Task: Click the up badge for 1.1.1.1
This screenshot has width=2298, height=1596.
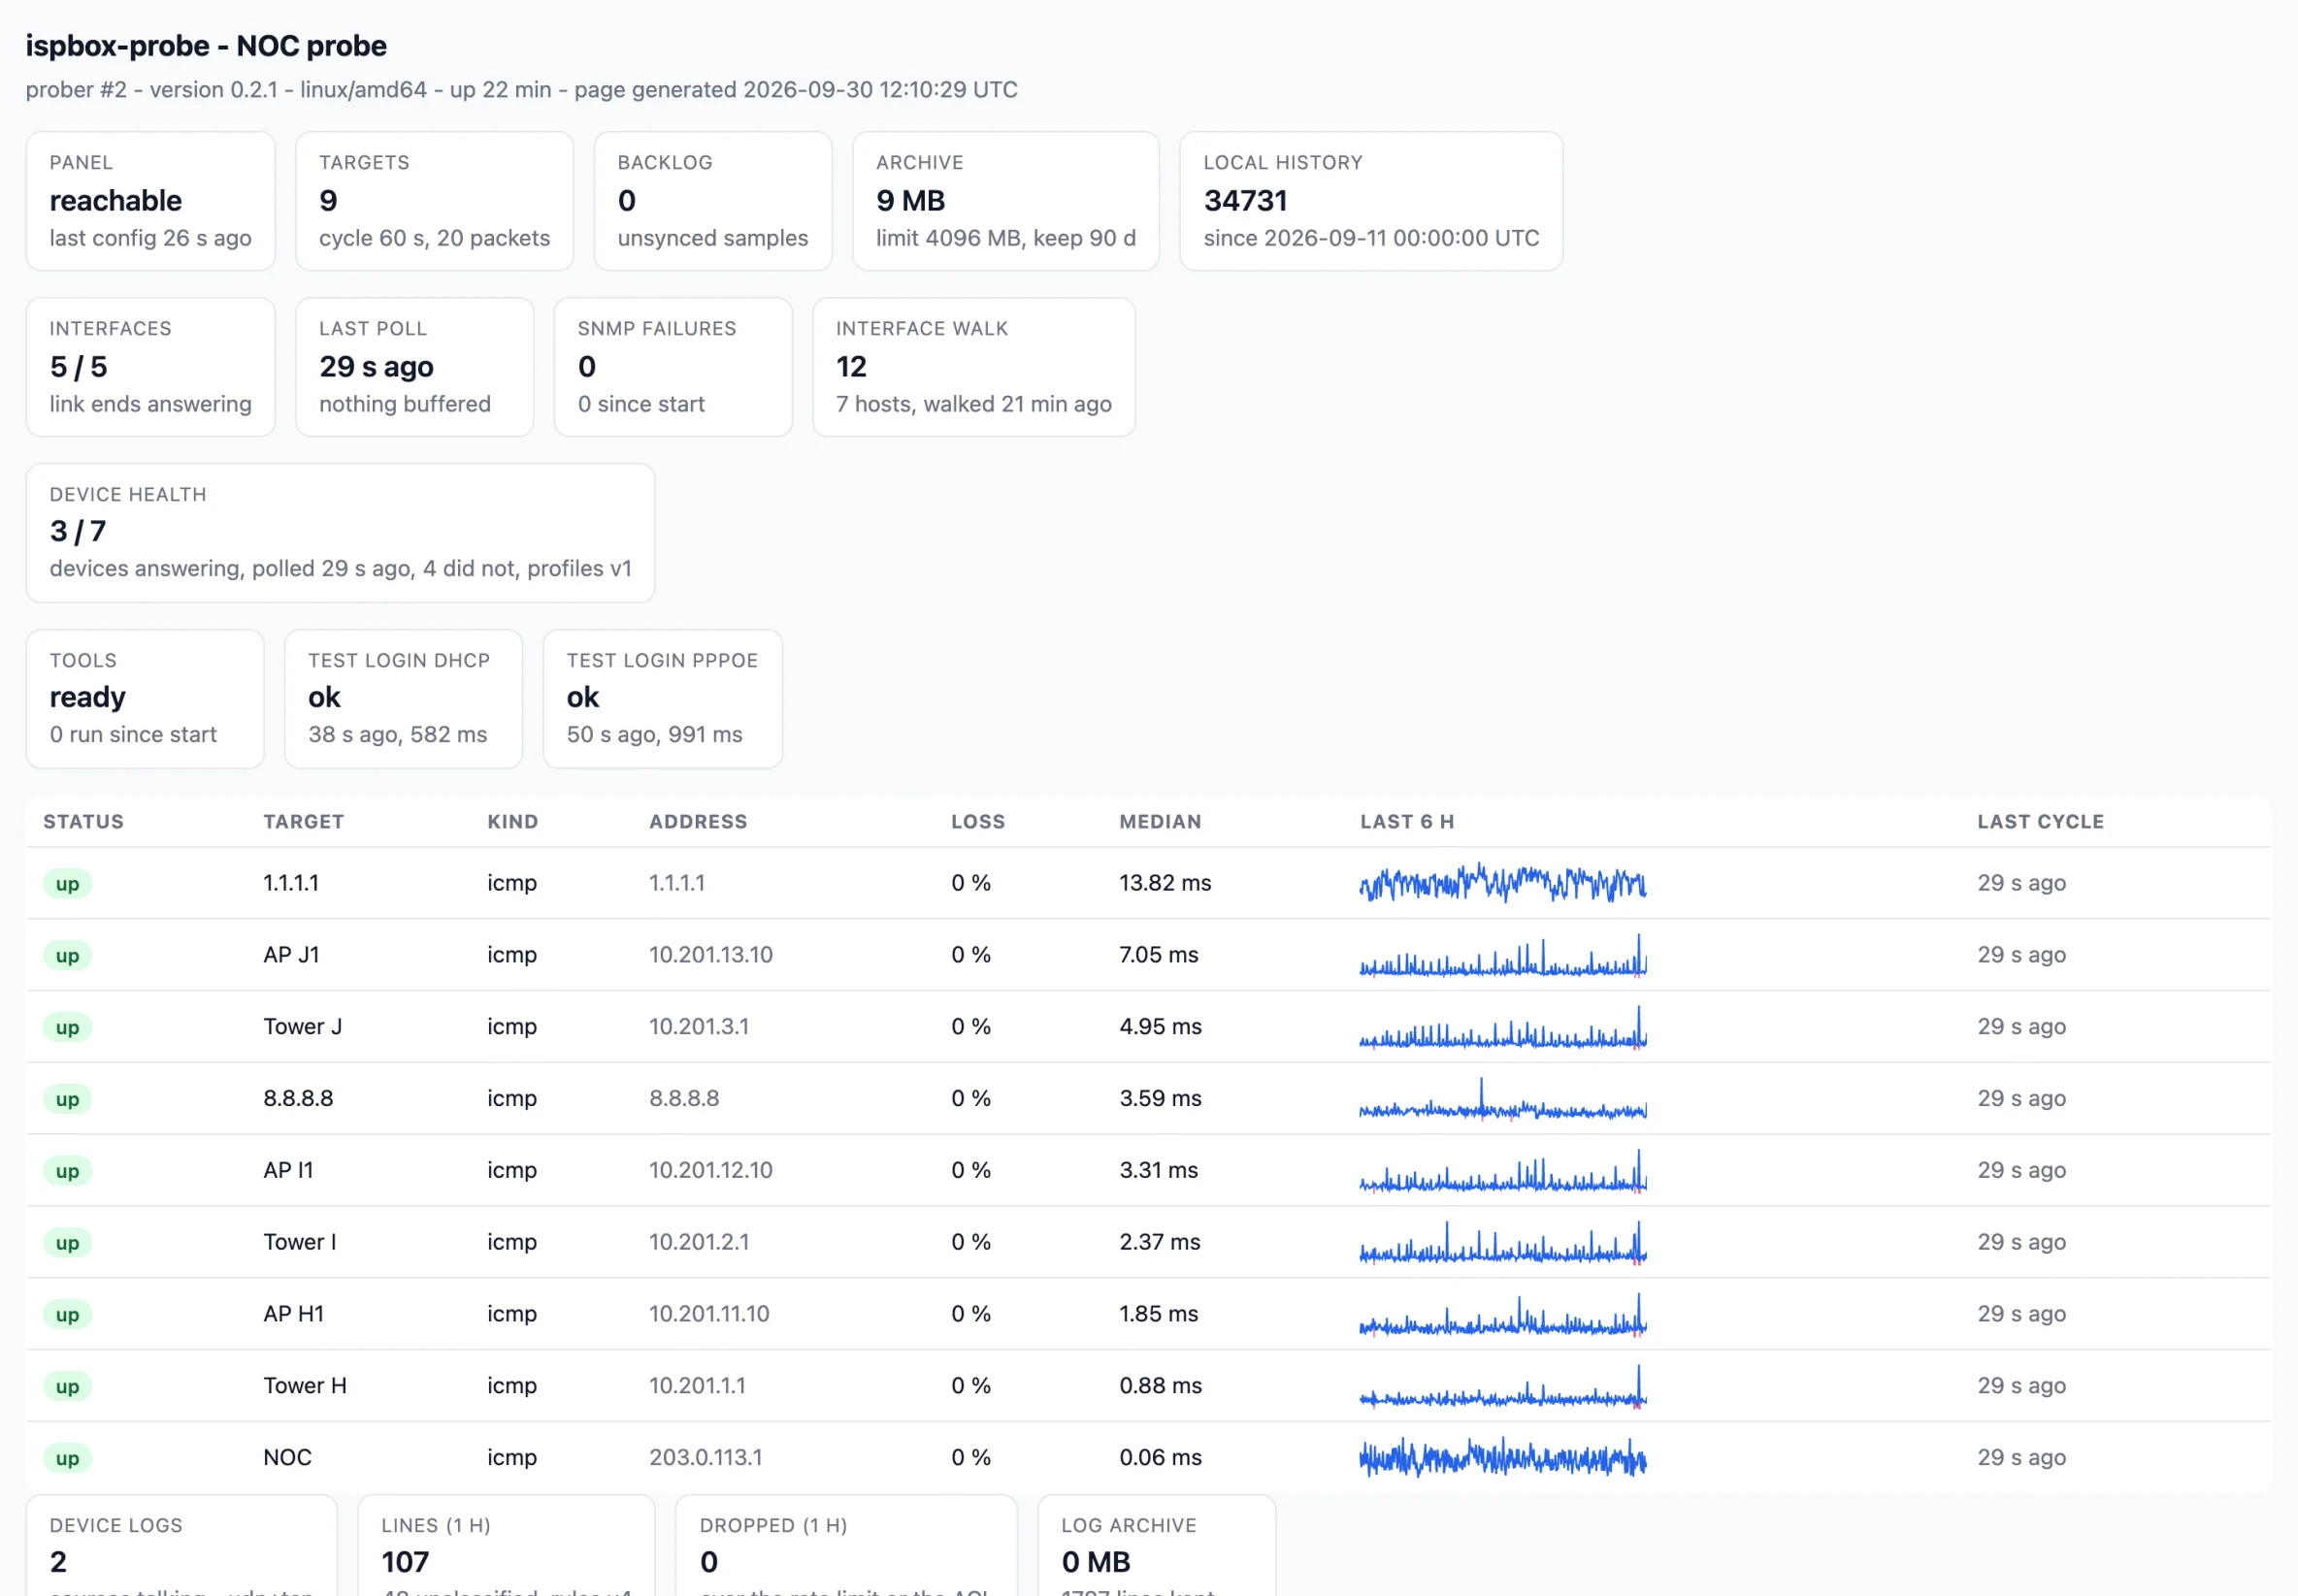Action: pos(67,884)
